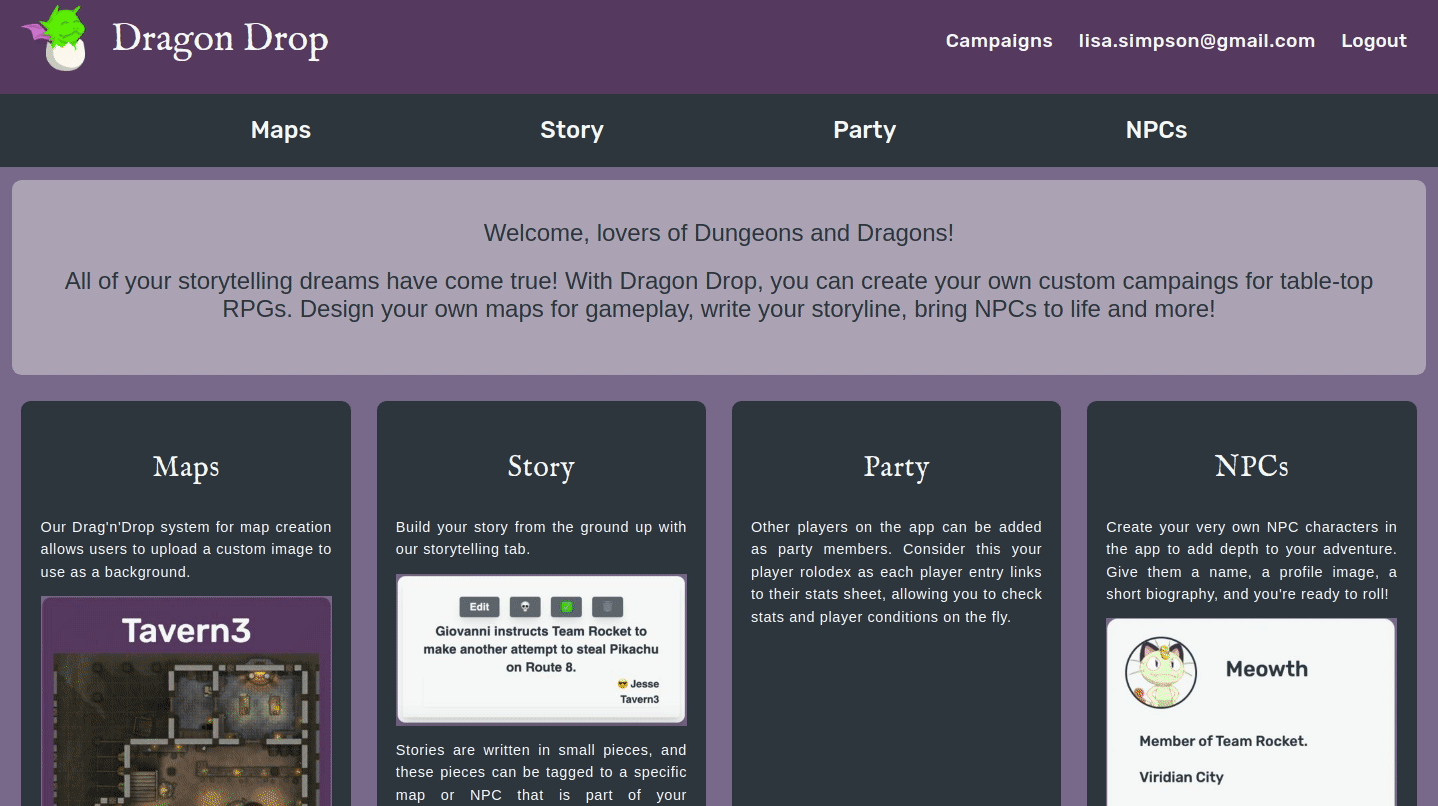Click the skull icon in story preview
1438x806 pixels.
[525, 607]
